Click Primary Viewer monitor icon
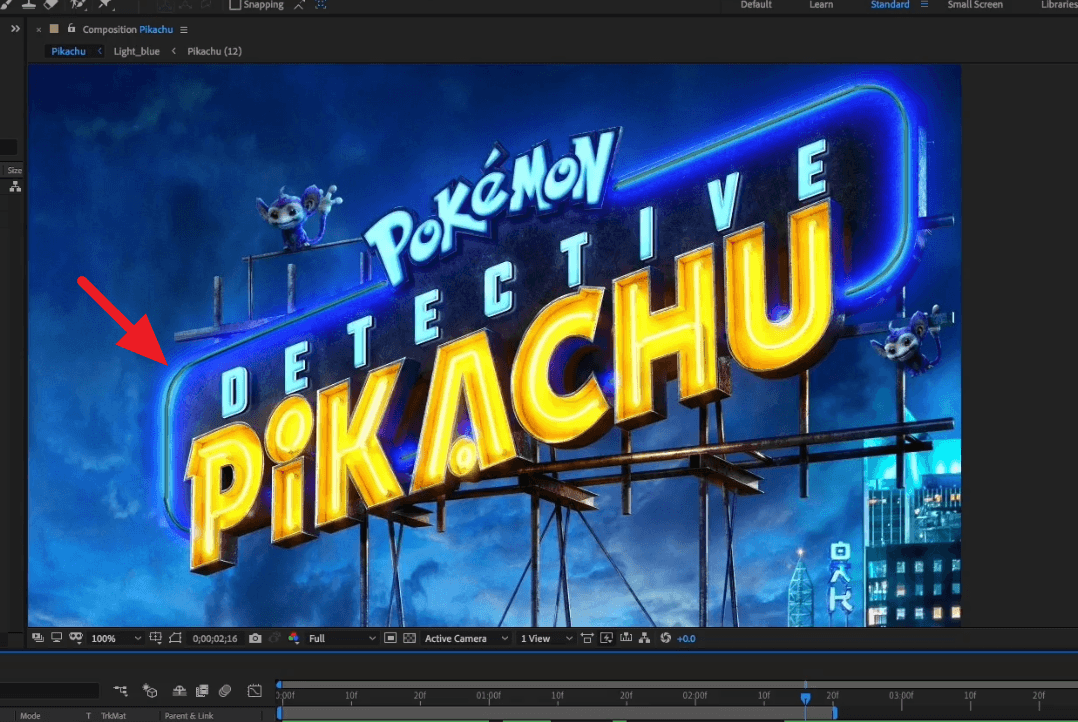Viewport: 1078px width, 722px height. (56, 638)
